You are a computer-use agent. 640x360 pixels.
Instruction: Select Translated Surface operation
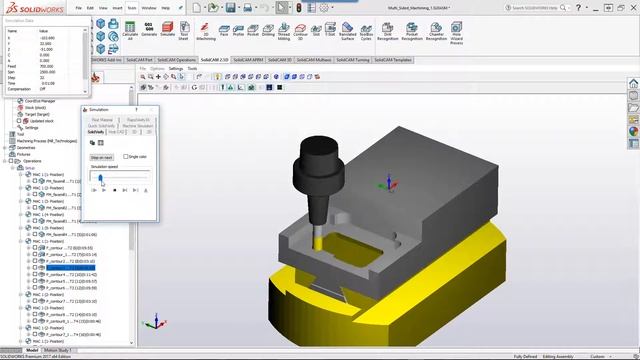(347, 31)
